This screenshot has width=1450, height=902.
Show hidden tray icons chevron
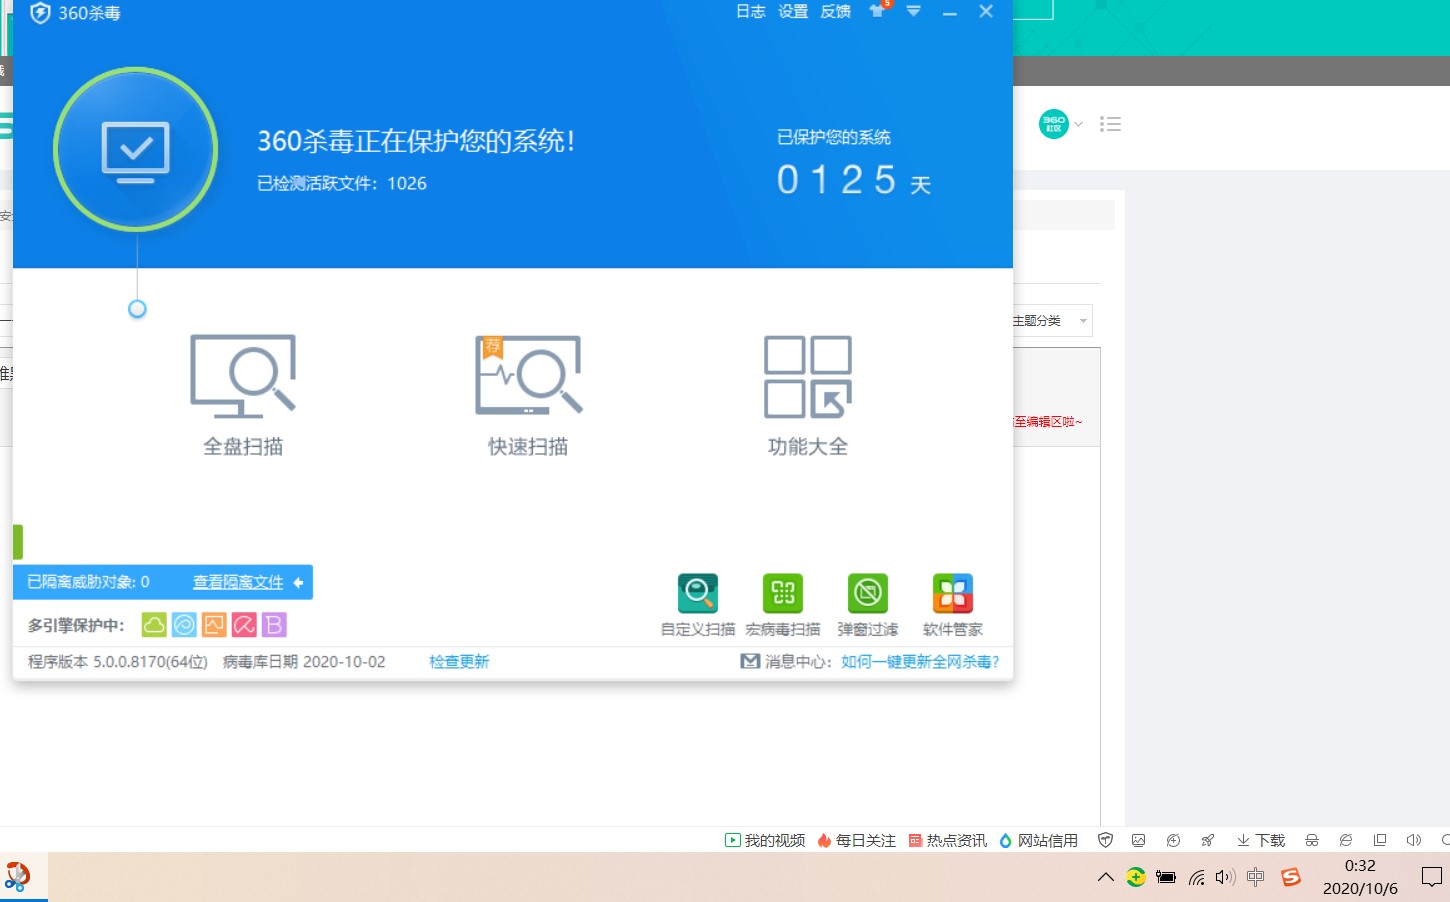coord(1105,877)
